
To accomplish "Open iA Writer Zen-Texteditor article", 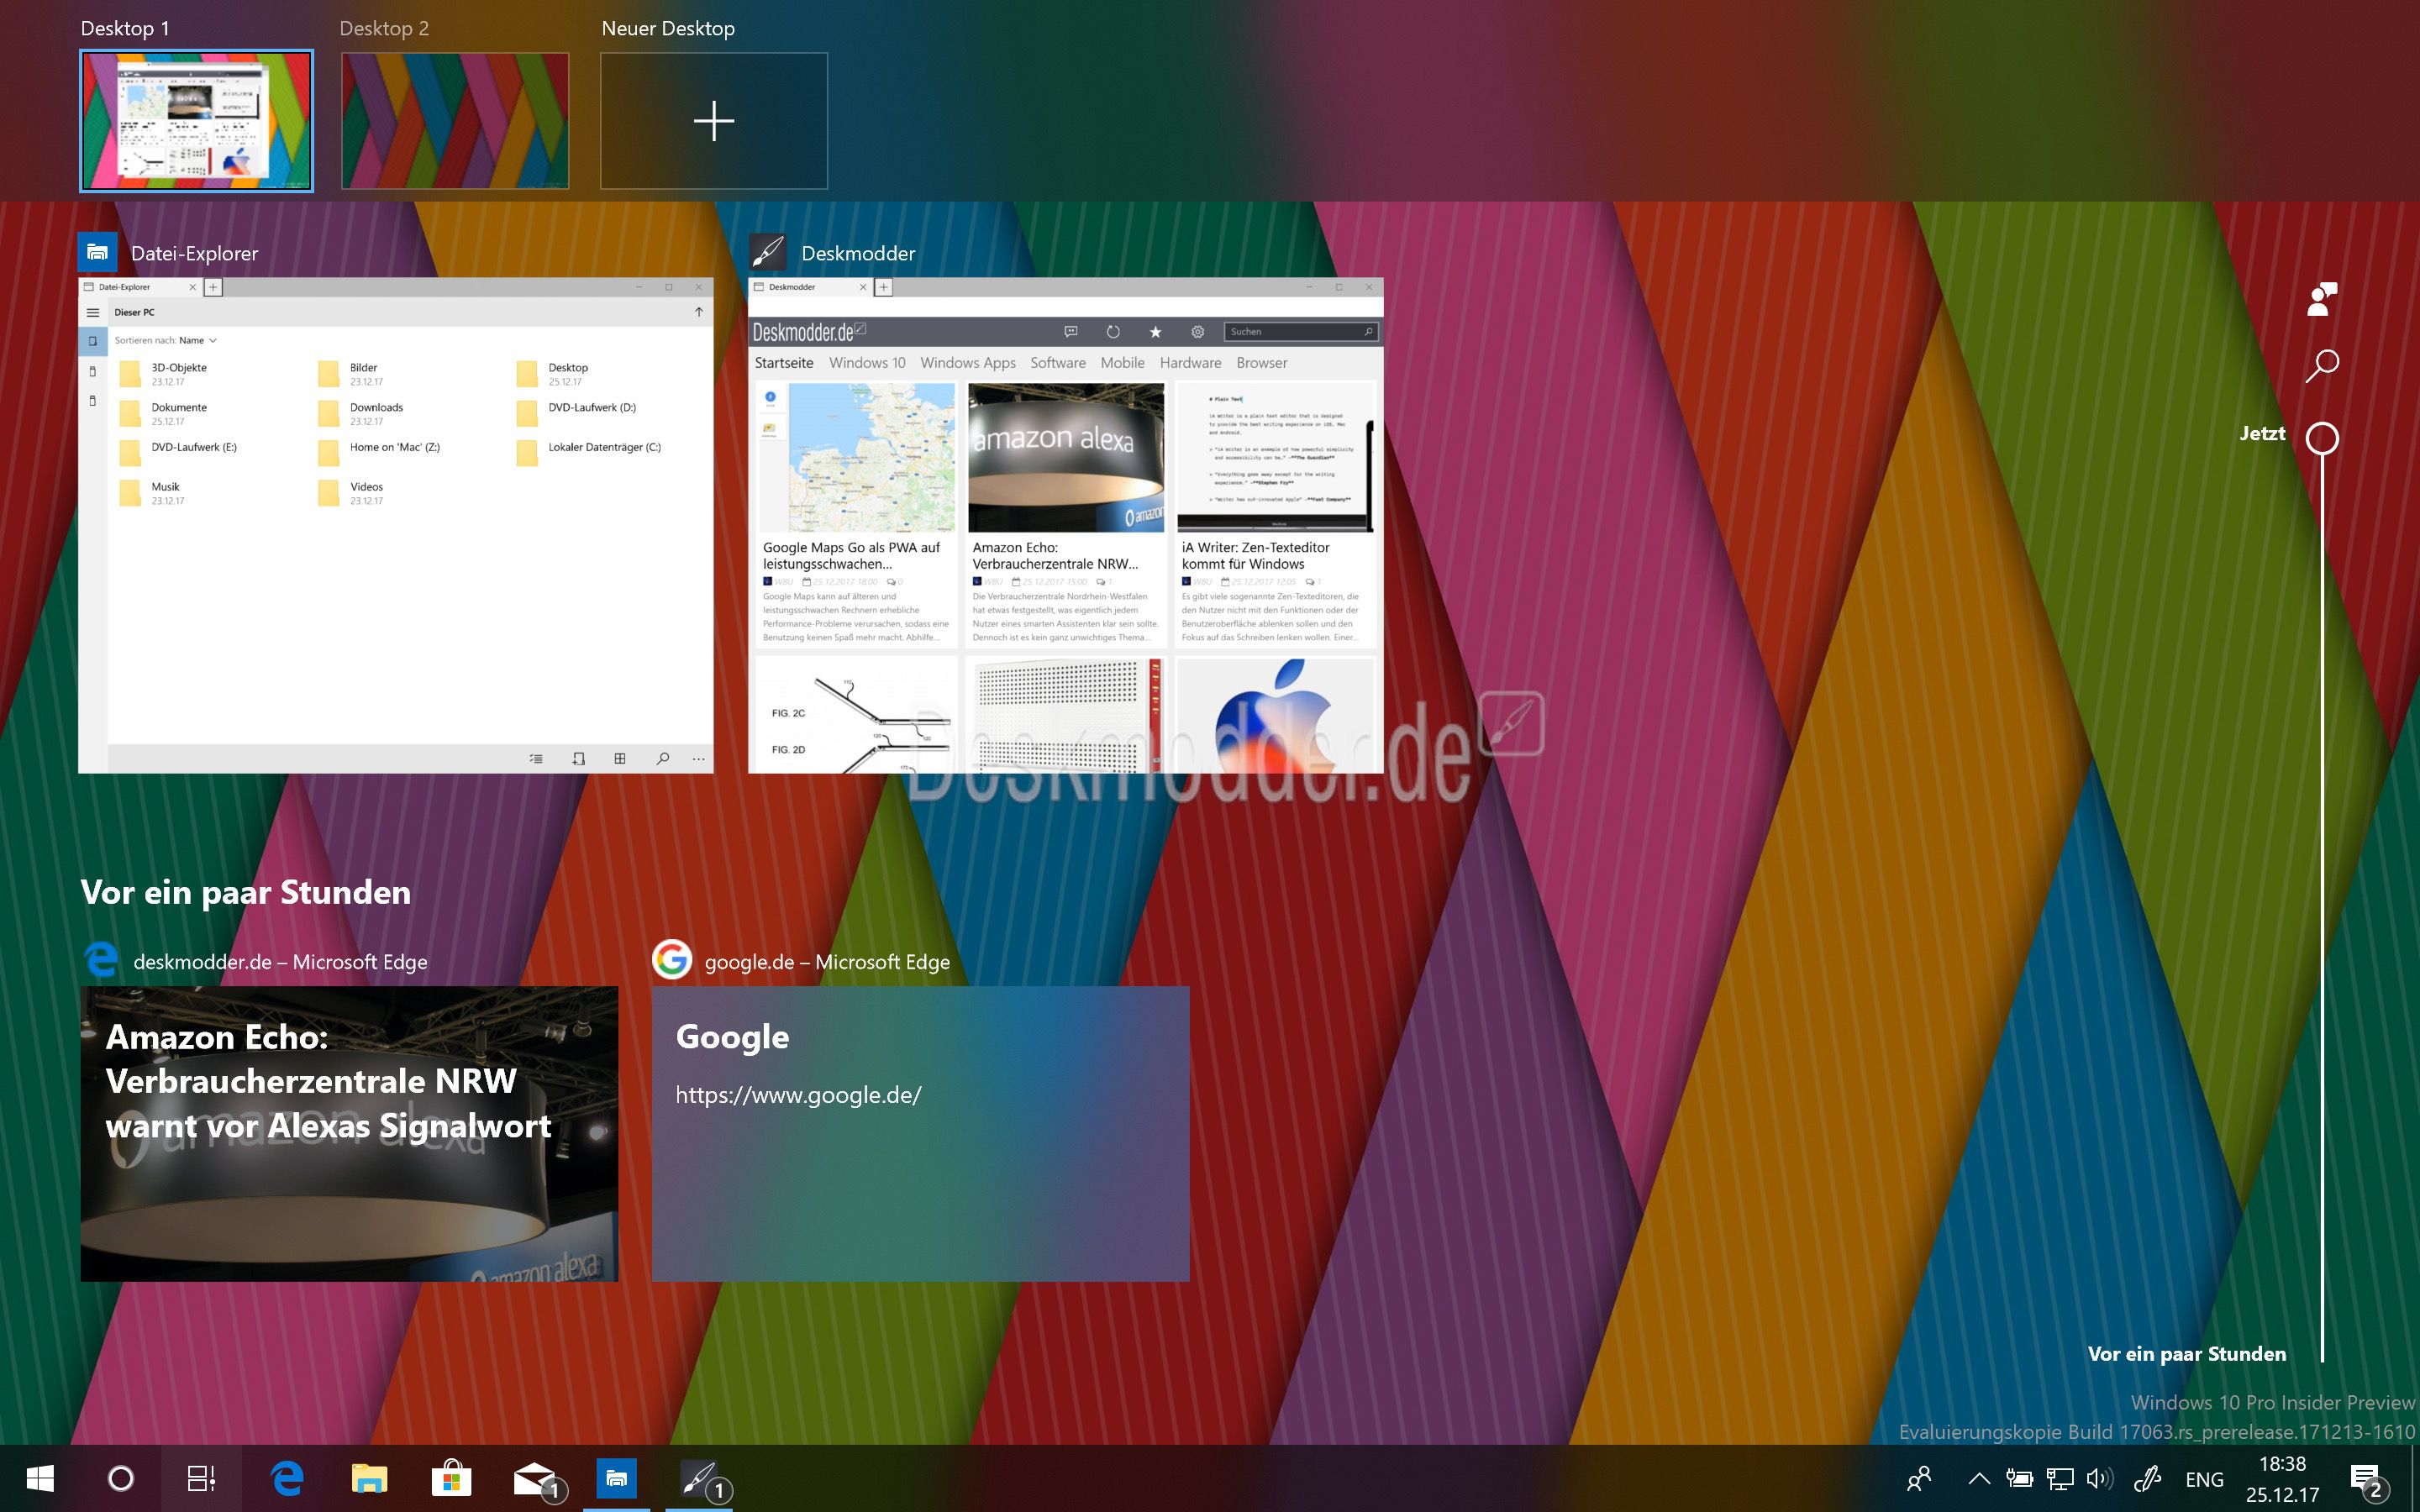I will point(1275,514).
